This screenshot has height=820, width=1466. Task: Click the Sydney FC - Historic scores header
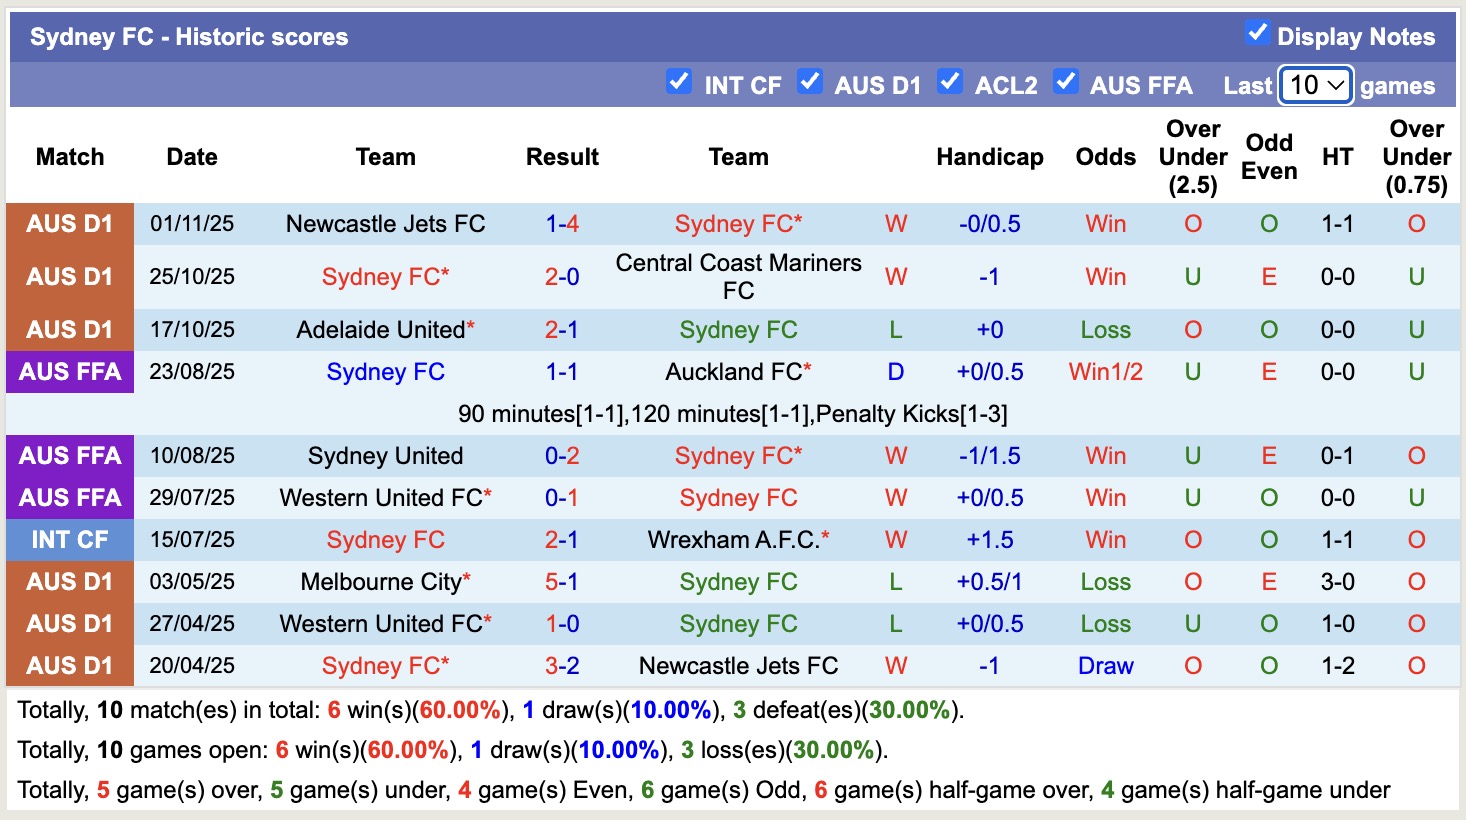tap(189, 36)
